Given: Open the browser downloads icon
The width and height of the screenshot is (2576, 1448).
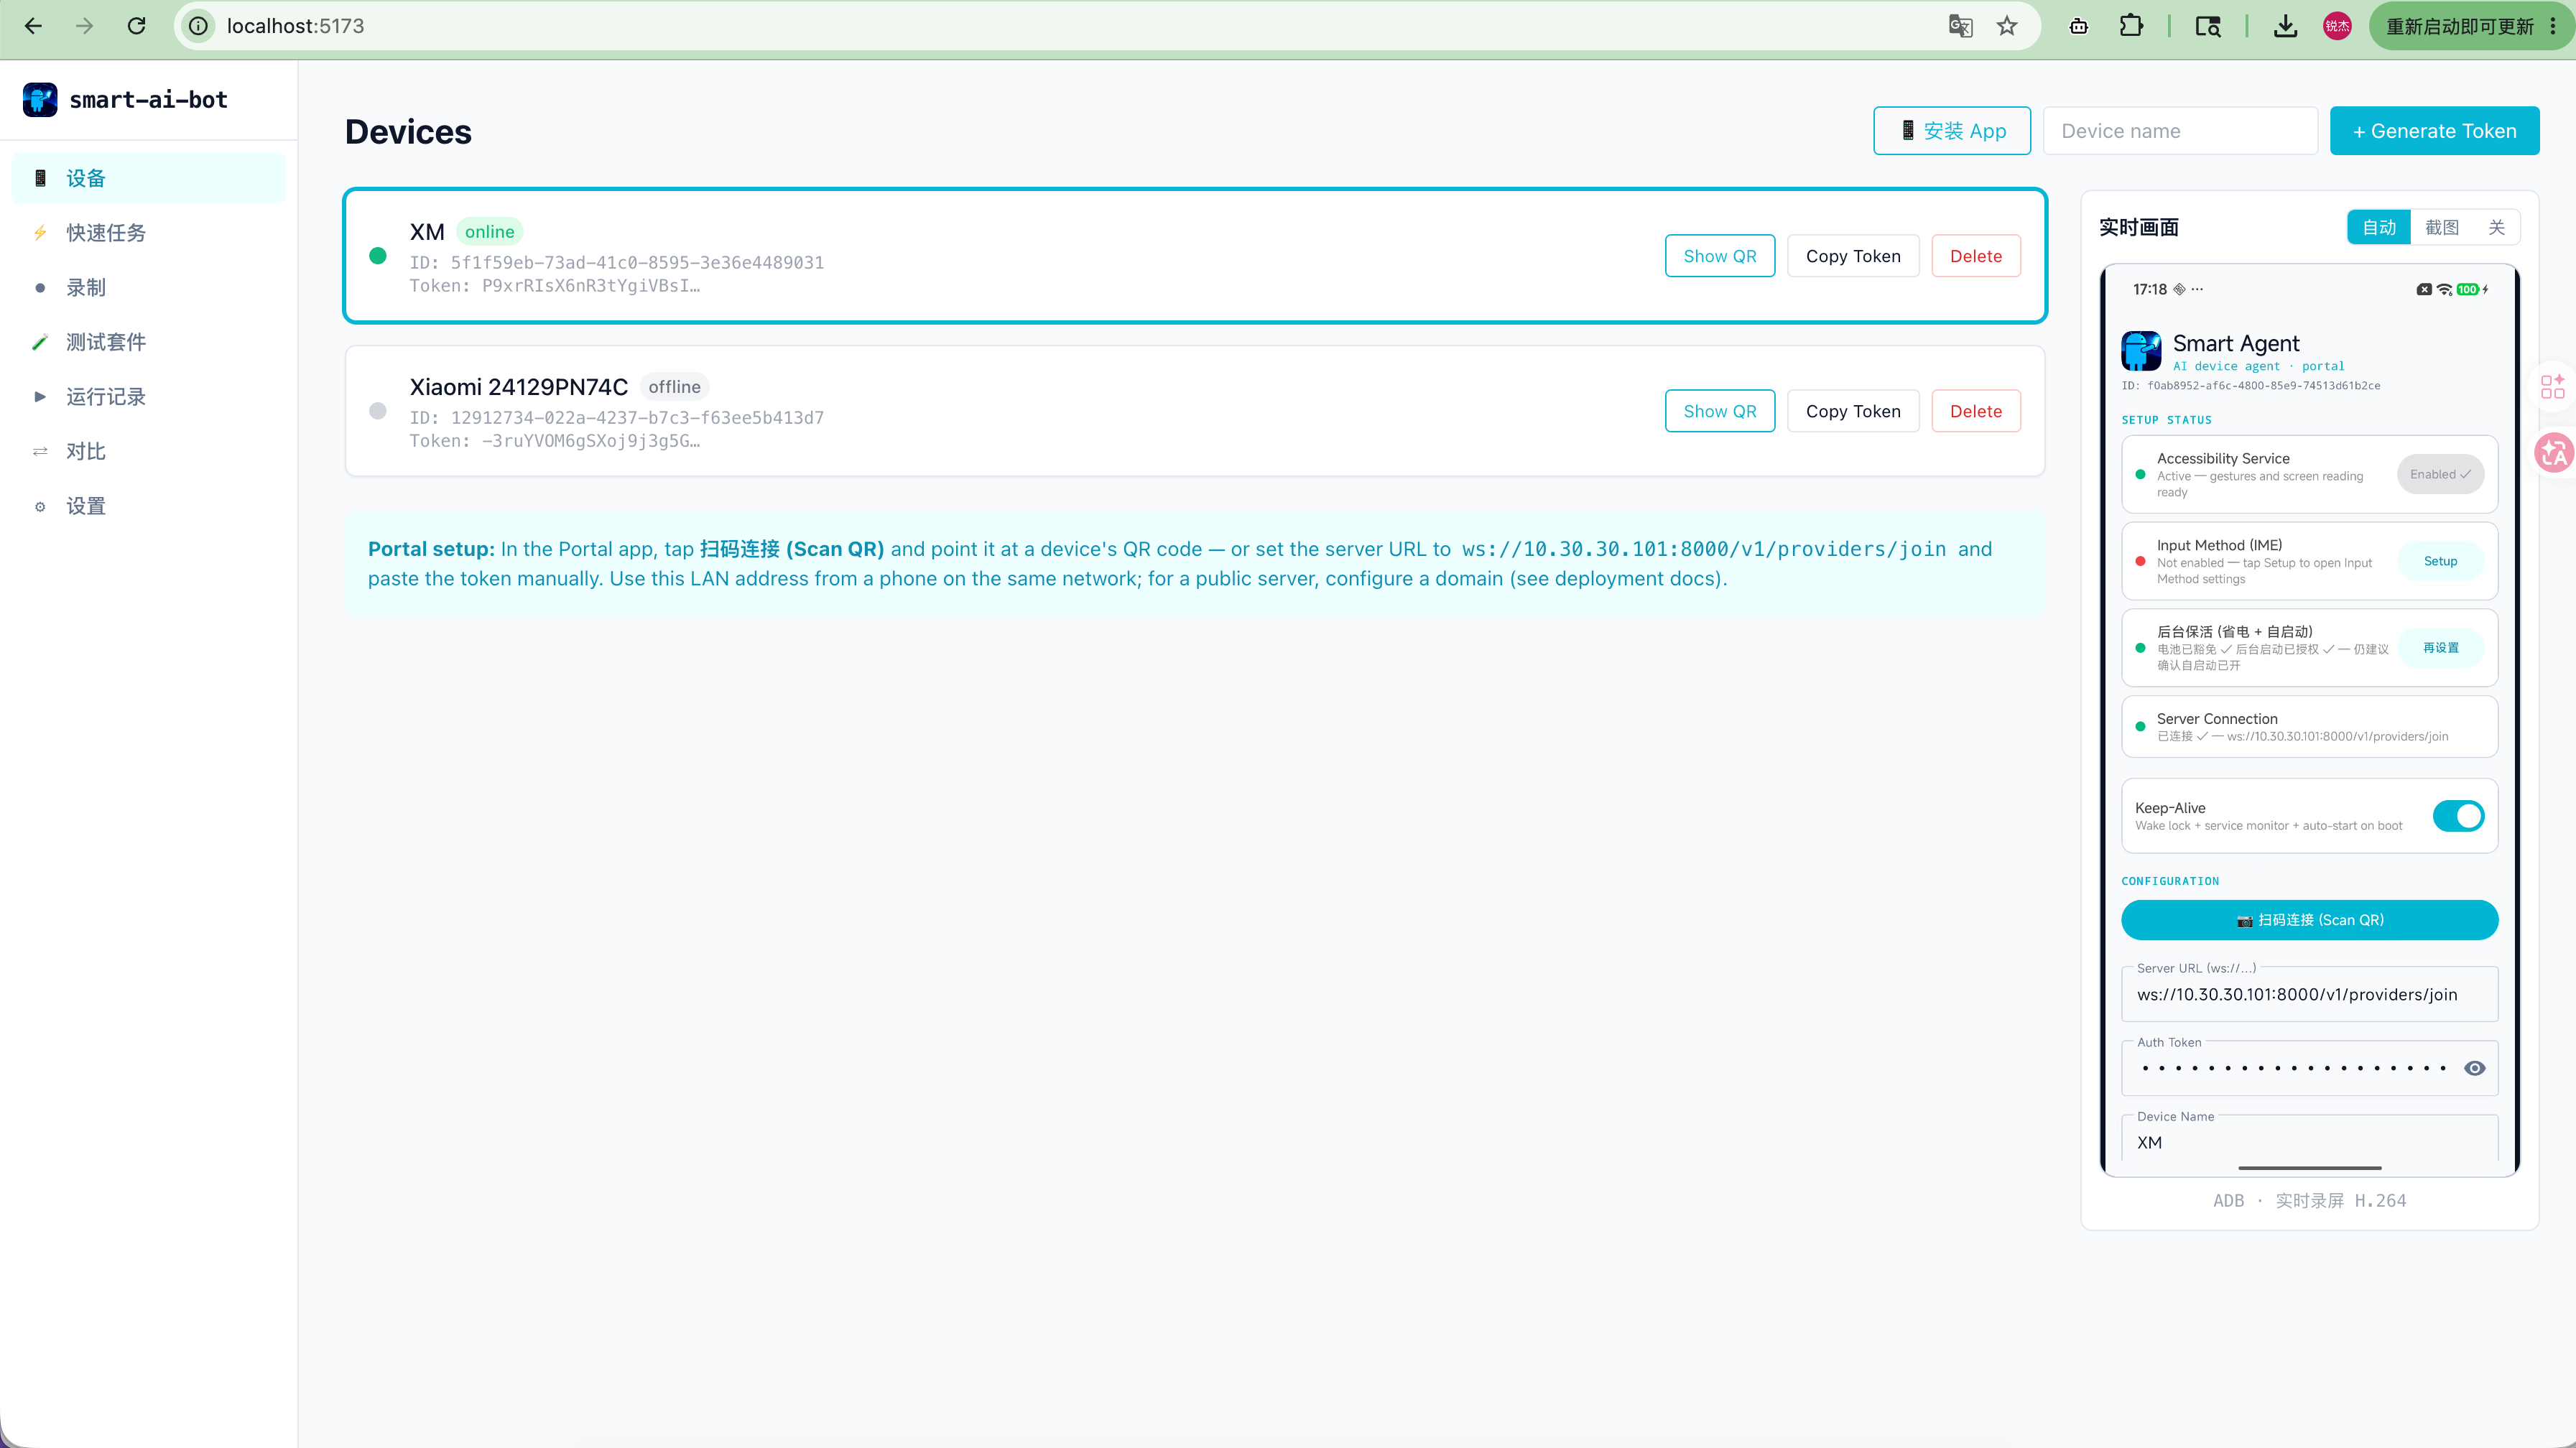Looking at the screenshot, I should 2285,26.
